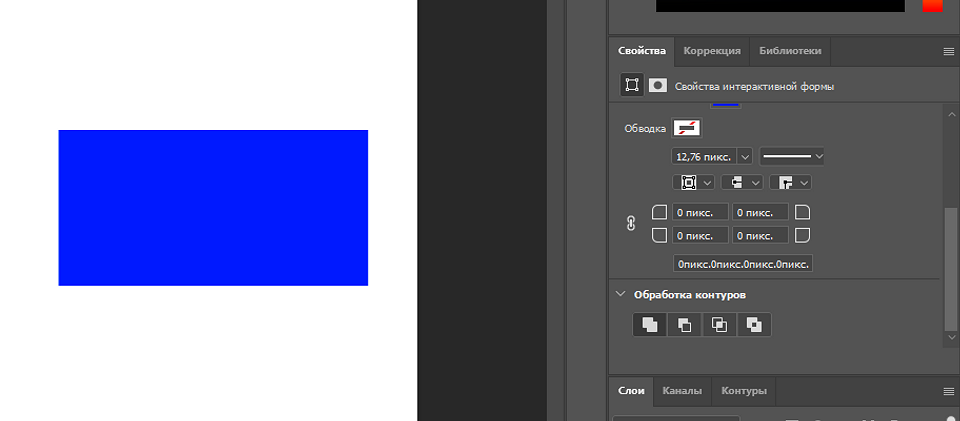This screenshot has width=960, height=421.
Task: Select the Exclude overlapping shapes icon
Action: (754, 324)
